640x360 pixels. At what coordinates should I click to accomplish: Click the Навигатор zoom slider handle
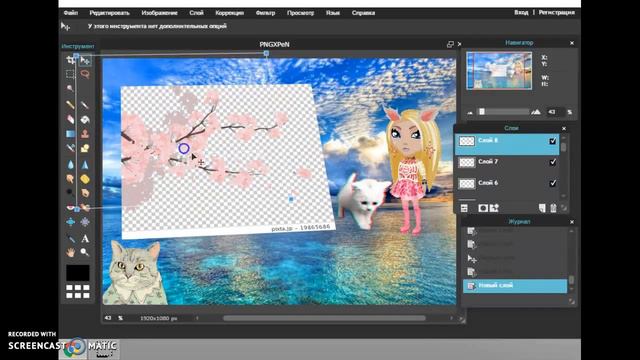[482, 112]
